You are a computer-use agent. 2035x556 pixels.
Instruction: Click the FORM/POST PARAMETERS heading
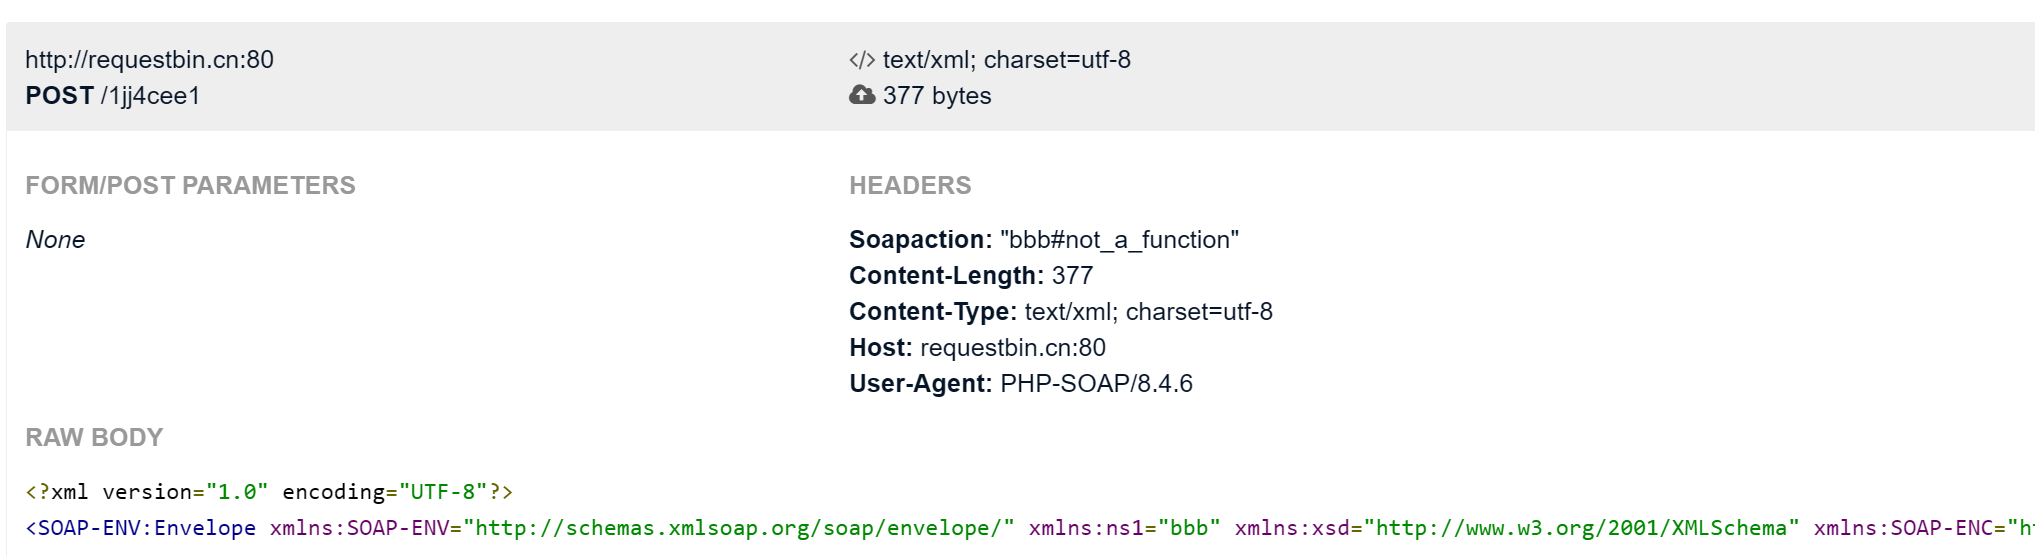[x=190, y=185]
